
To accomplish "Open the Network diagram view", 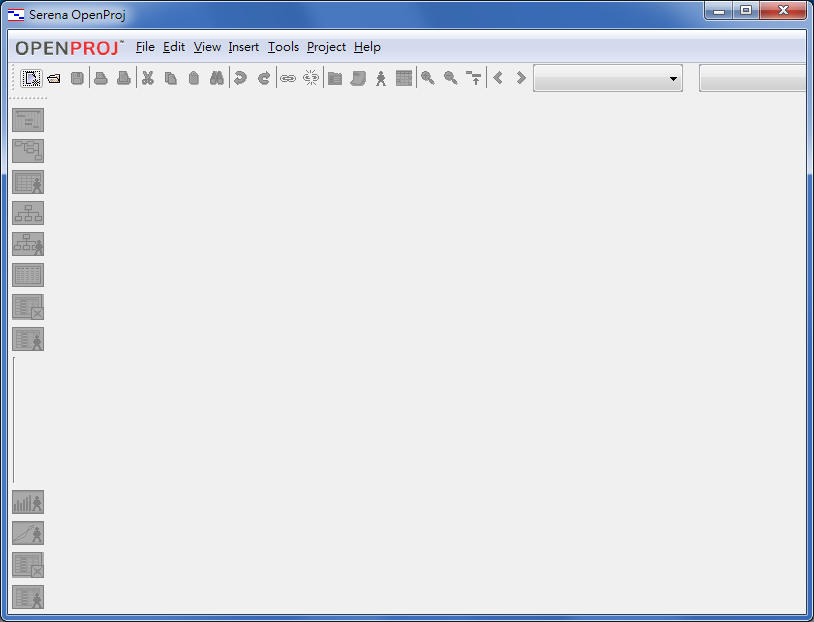I will click(27, 150).
